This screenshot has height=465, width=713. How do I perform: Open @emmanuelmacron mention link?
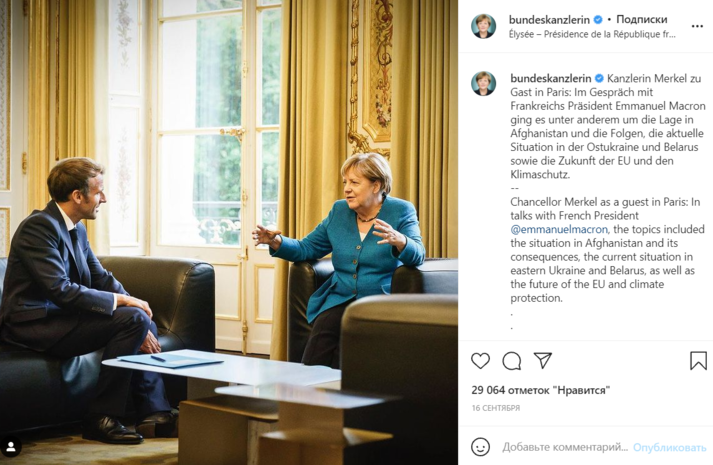559,229
